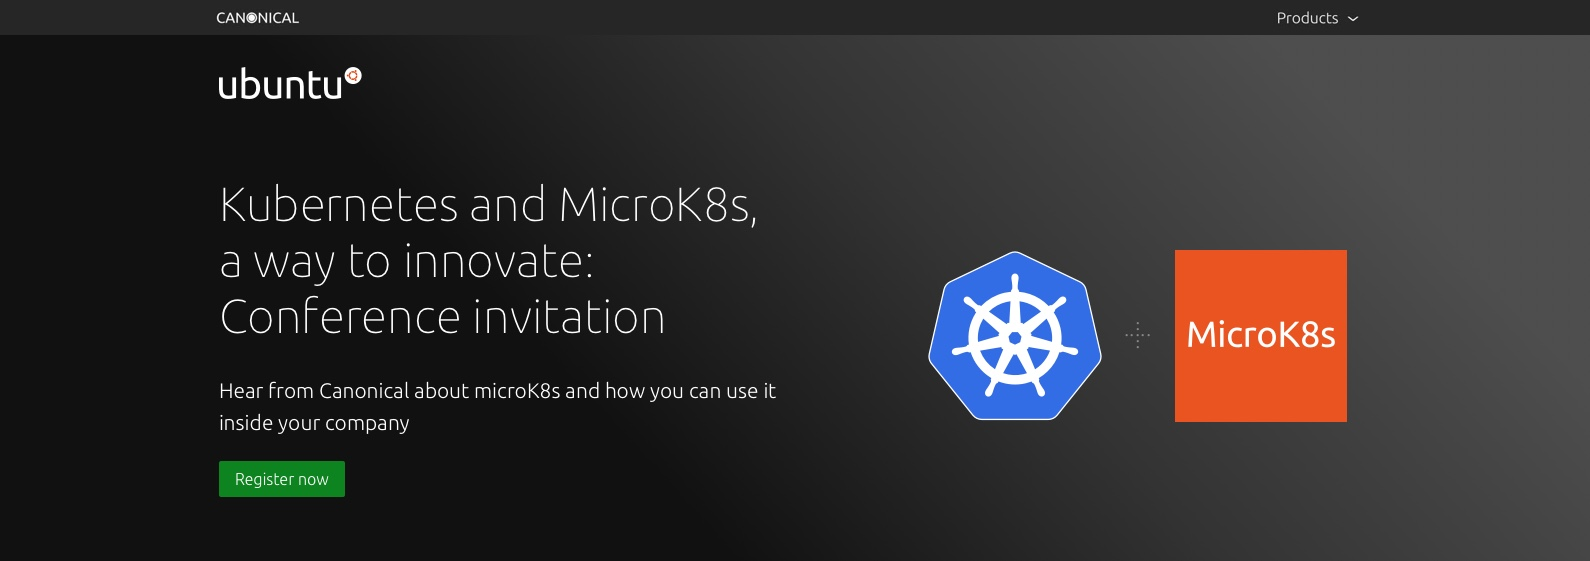
Task: Click the chevron next to Products
Action: pyautogui.click(x=1353, y=19)
